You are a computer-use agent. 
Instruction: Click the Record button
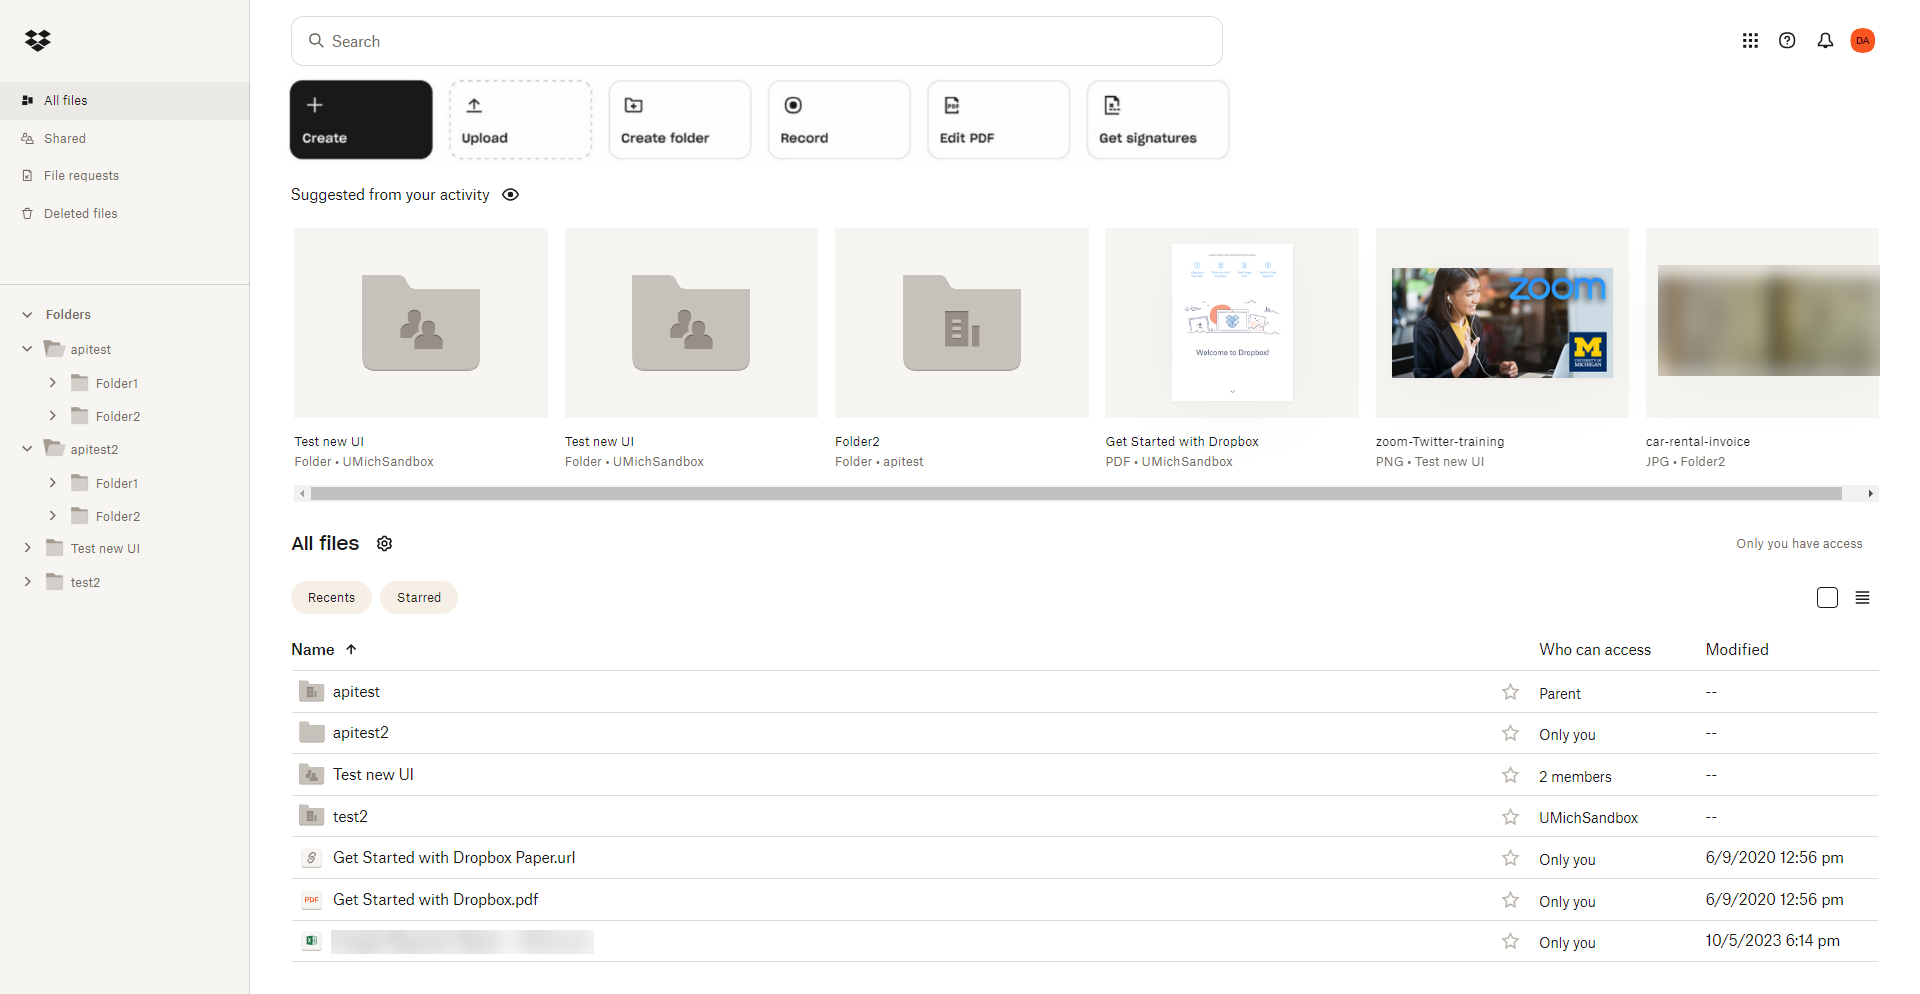click(838, 120)
